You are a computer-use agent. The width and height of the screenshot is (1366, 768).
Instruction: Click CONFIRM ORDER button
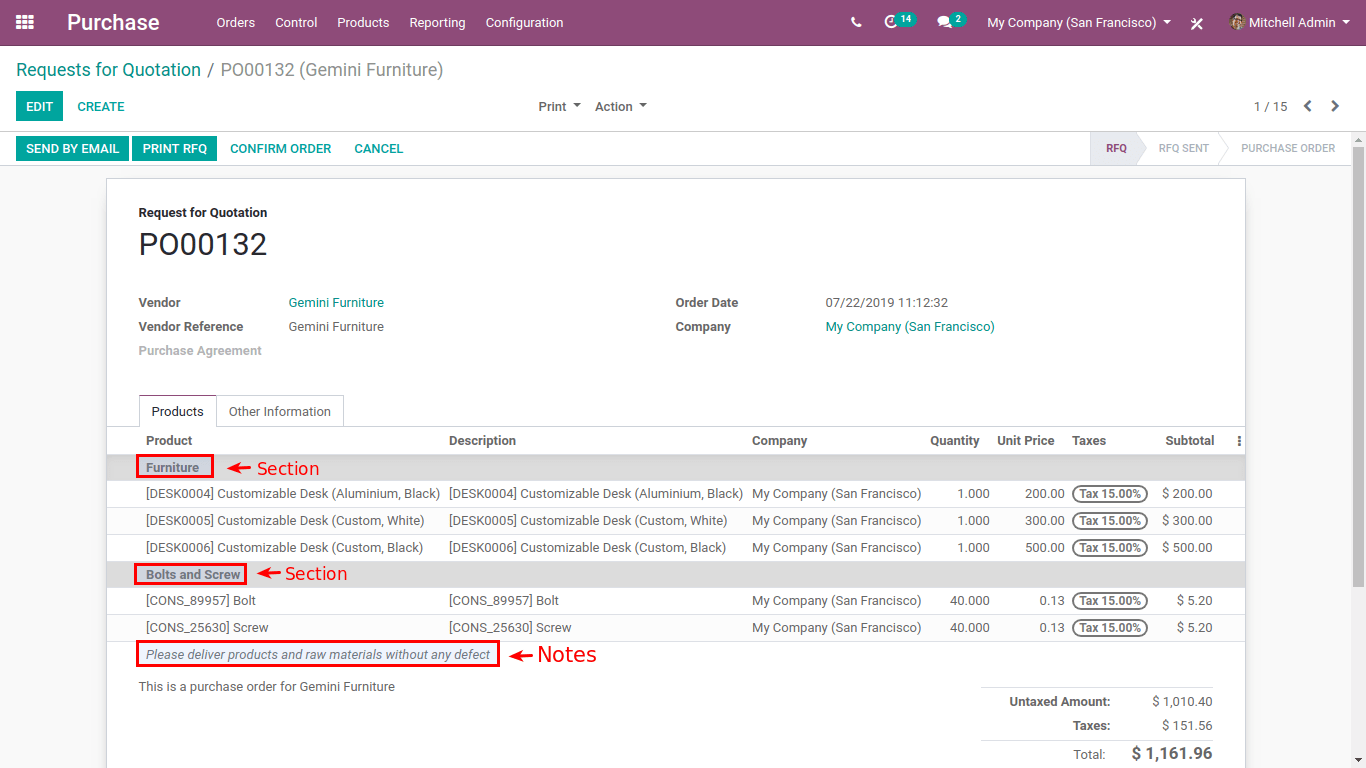pyautogui.click(x=281, y=148)
